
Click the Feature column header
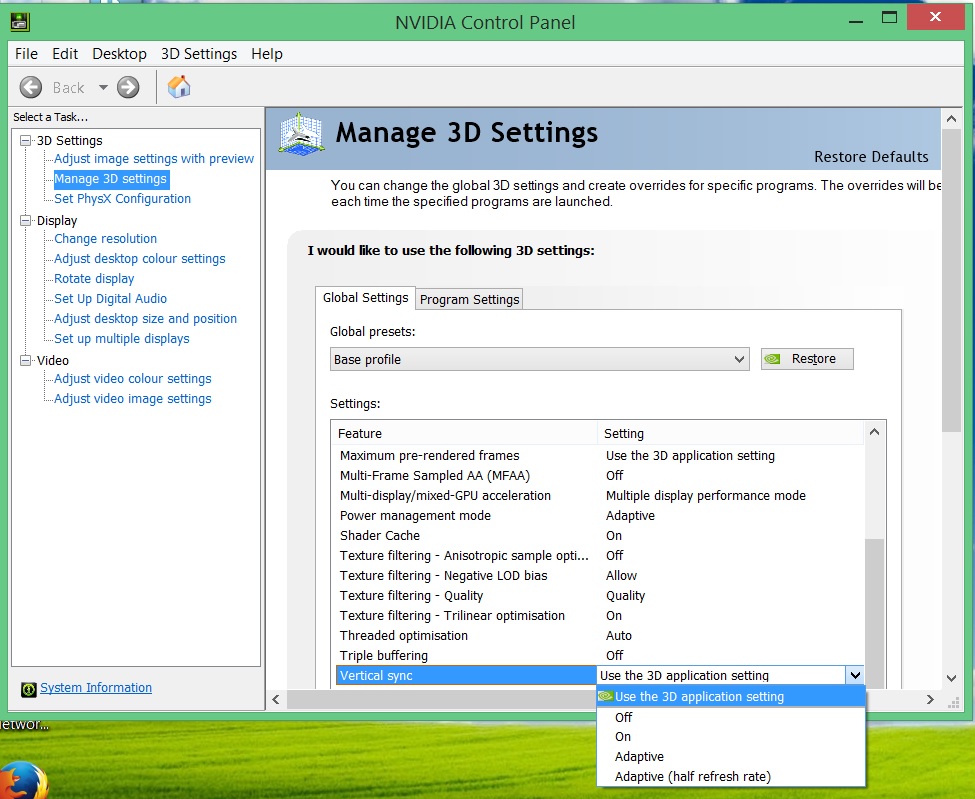click(464, 433)
